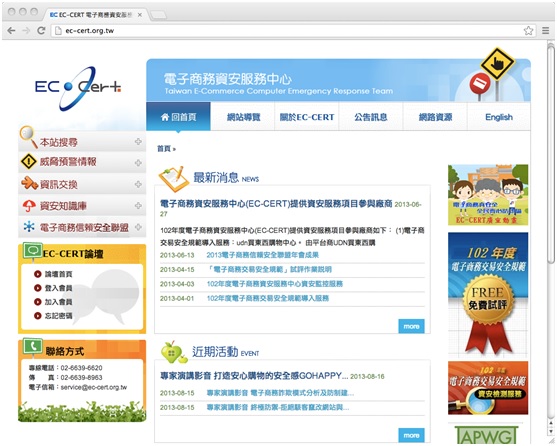Viewport: 557px width, 446px height.
Task: Reload the page with refresh icon
Action: tap(41, 31)
